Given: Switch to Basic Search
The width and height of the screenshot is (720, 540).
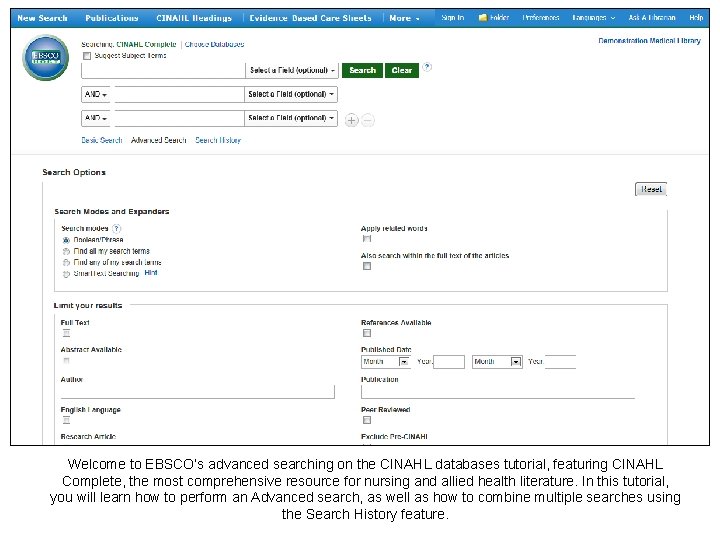Looking at the screenshot, I should coord(101,140).
